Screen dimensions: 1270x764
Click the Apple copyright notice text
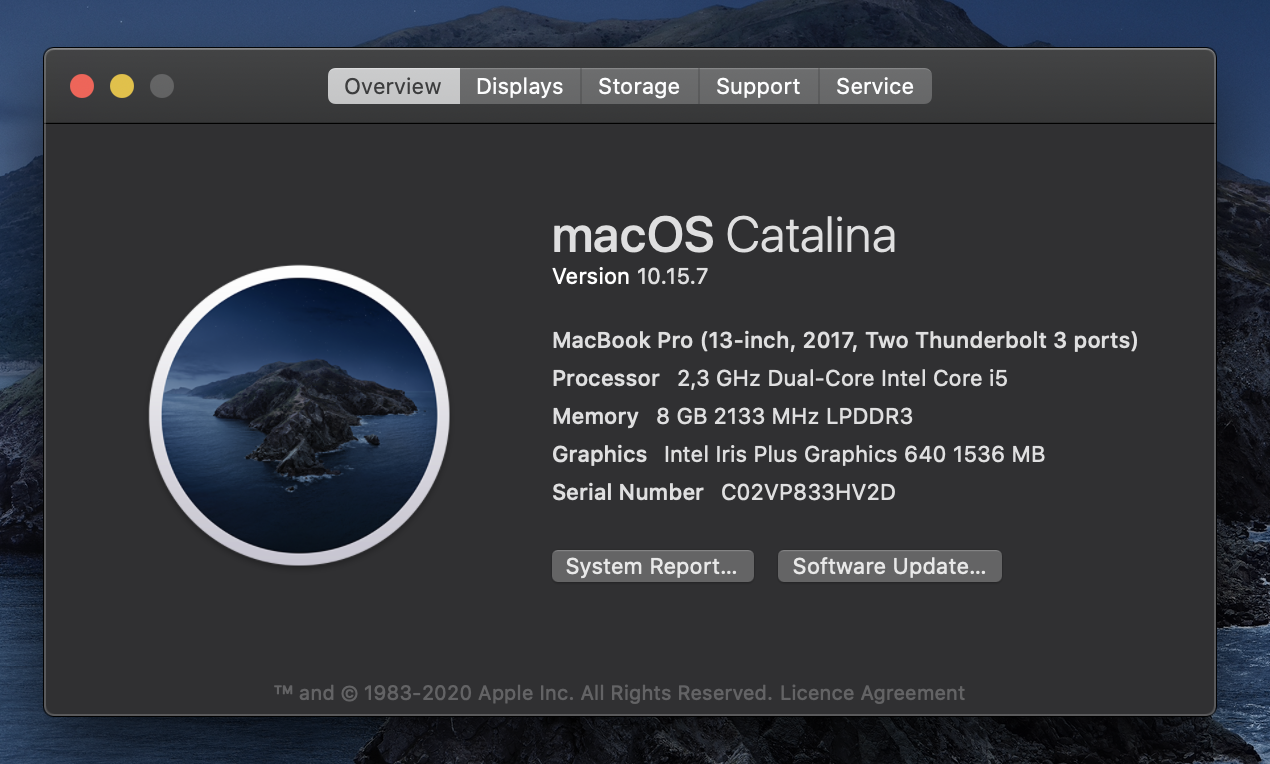click(523, 693)
